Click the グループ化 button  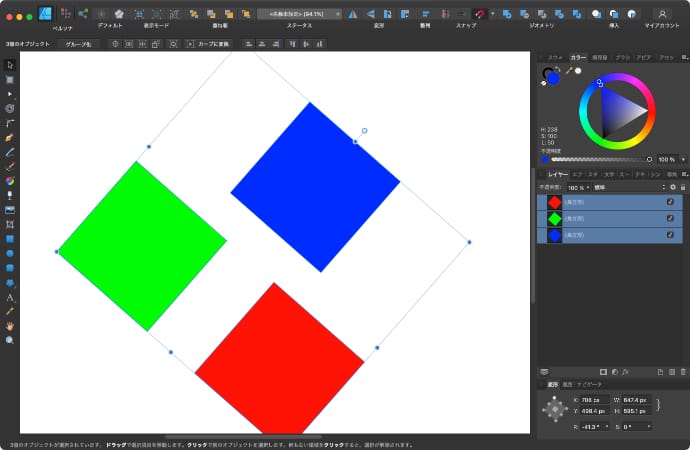click(x=77, y=45)
